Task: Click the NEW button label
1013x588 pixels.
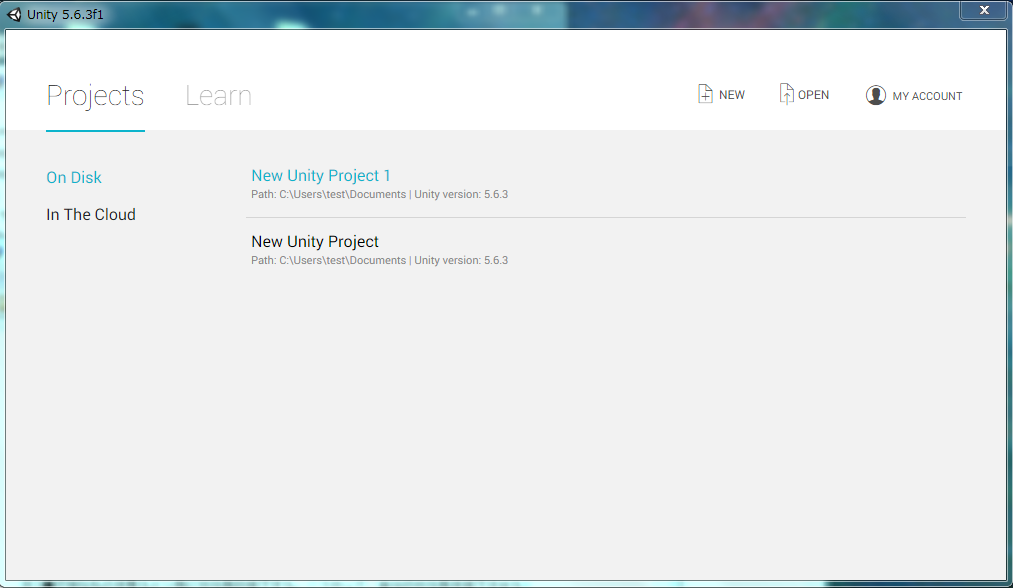Action: [x=732, y=95]
